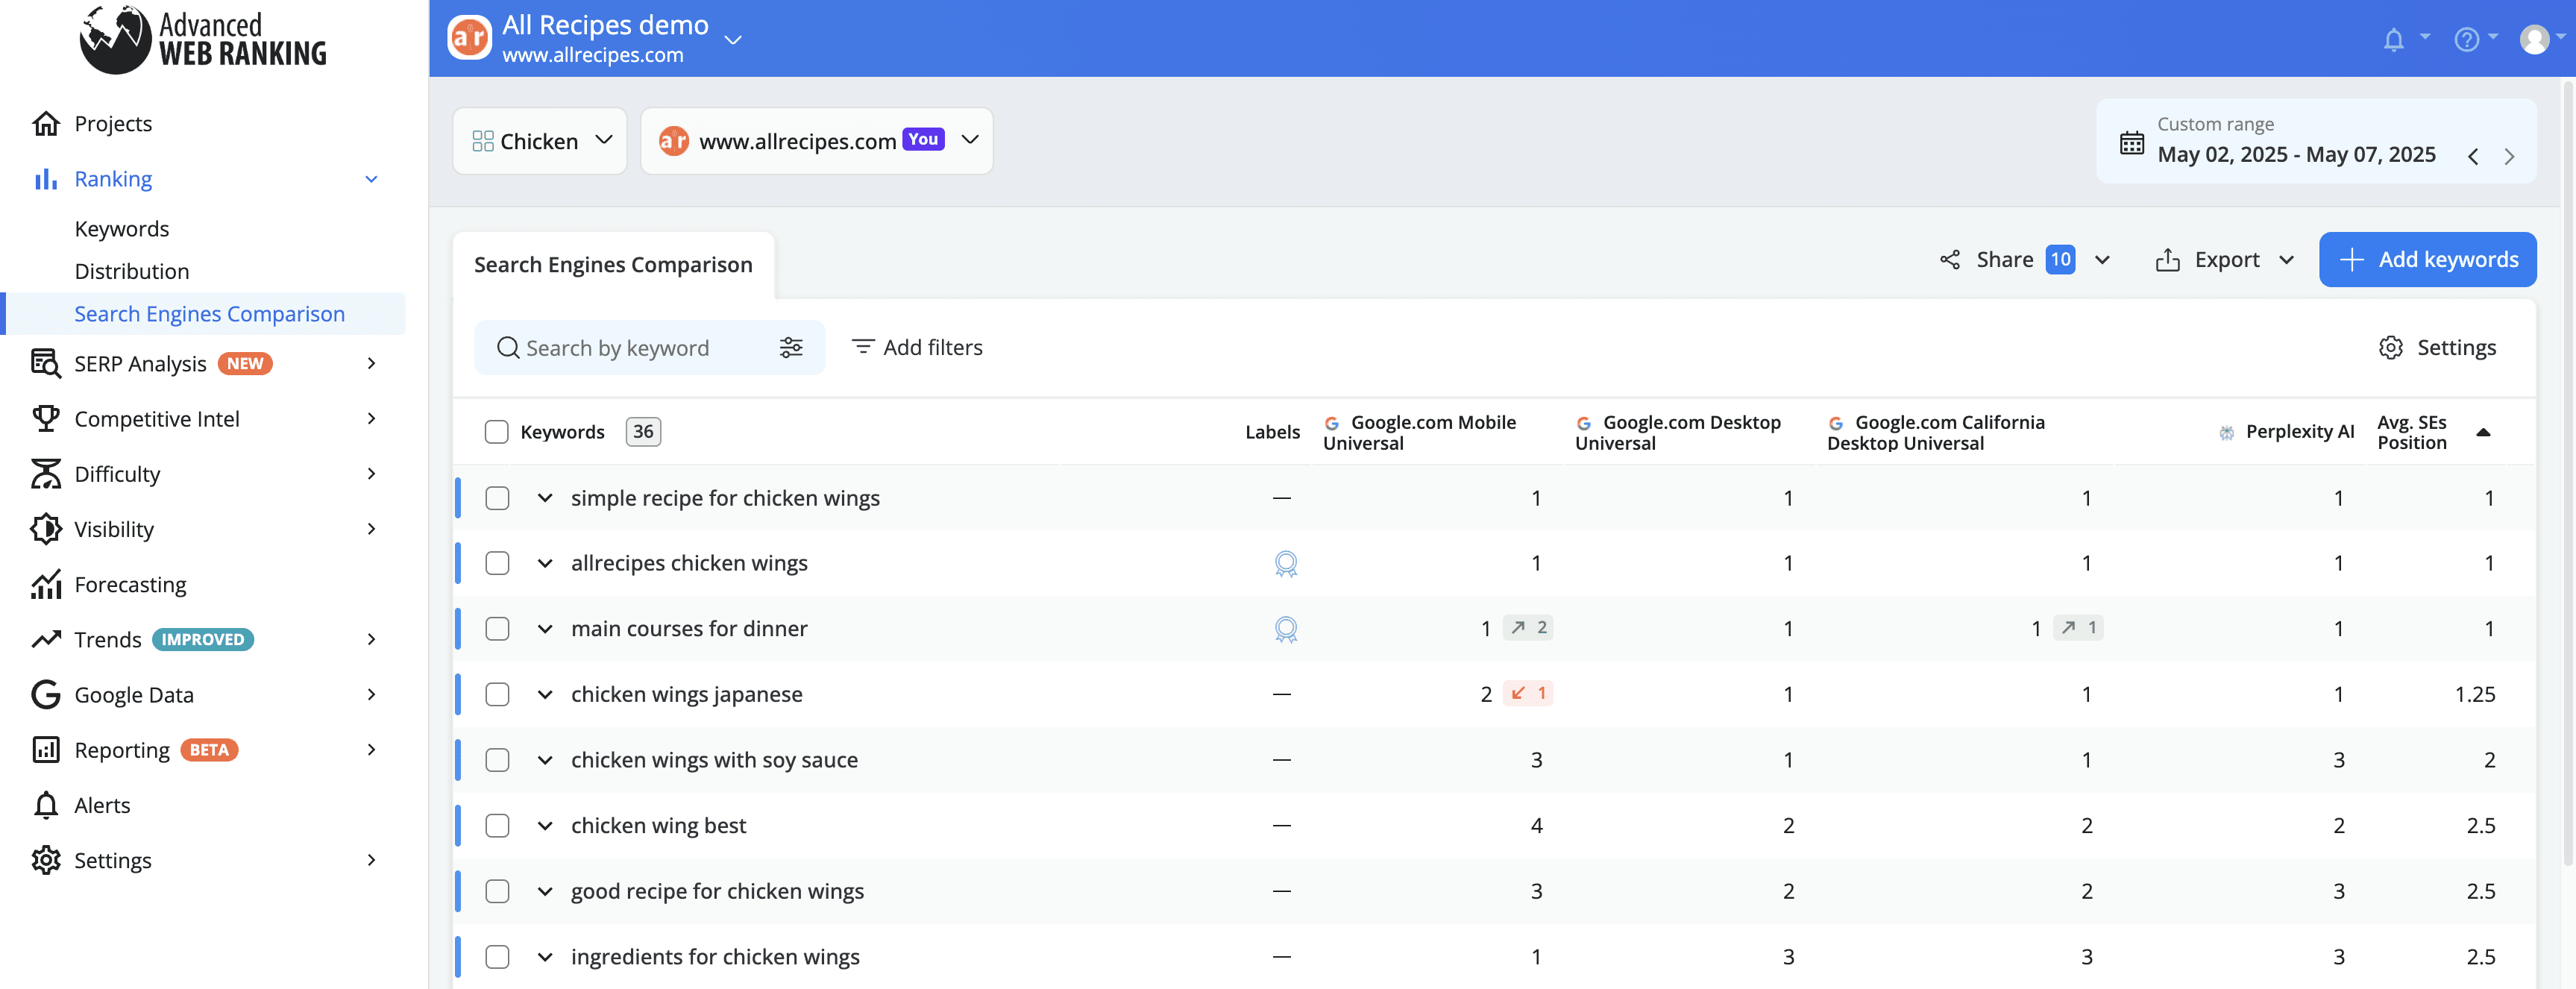This screenshot has height=989, width=2576.
Task: Open Keywords in the Ranking menu
Action: click(122, 229)
